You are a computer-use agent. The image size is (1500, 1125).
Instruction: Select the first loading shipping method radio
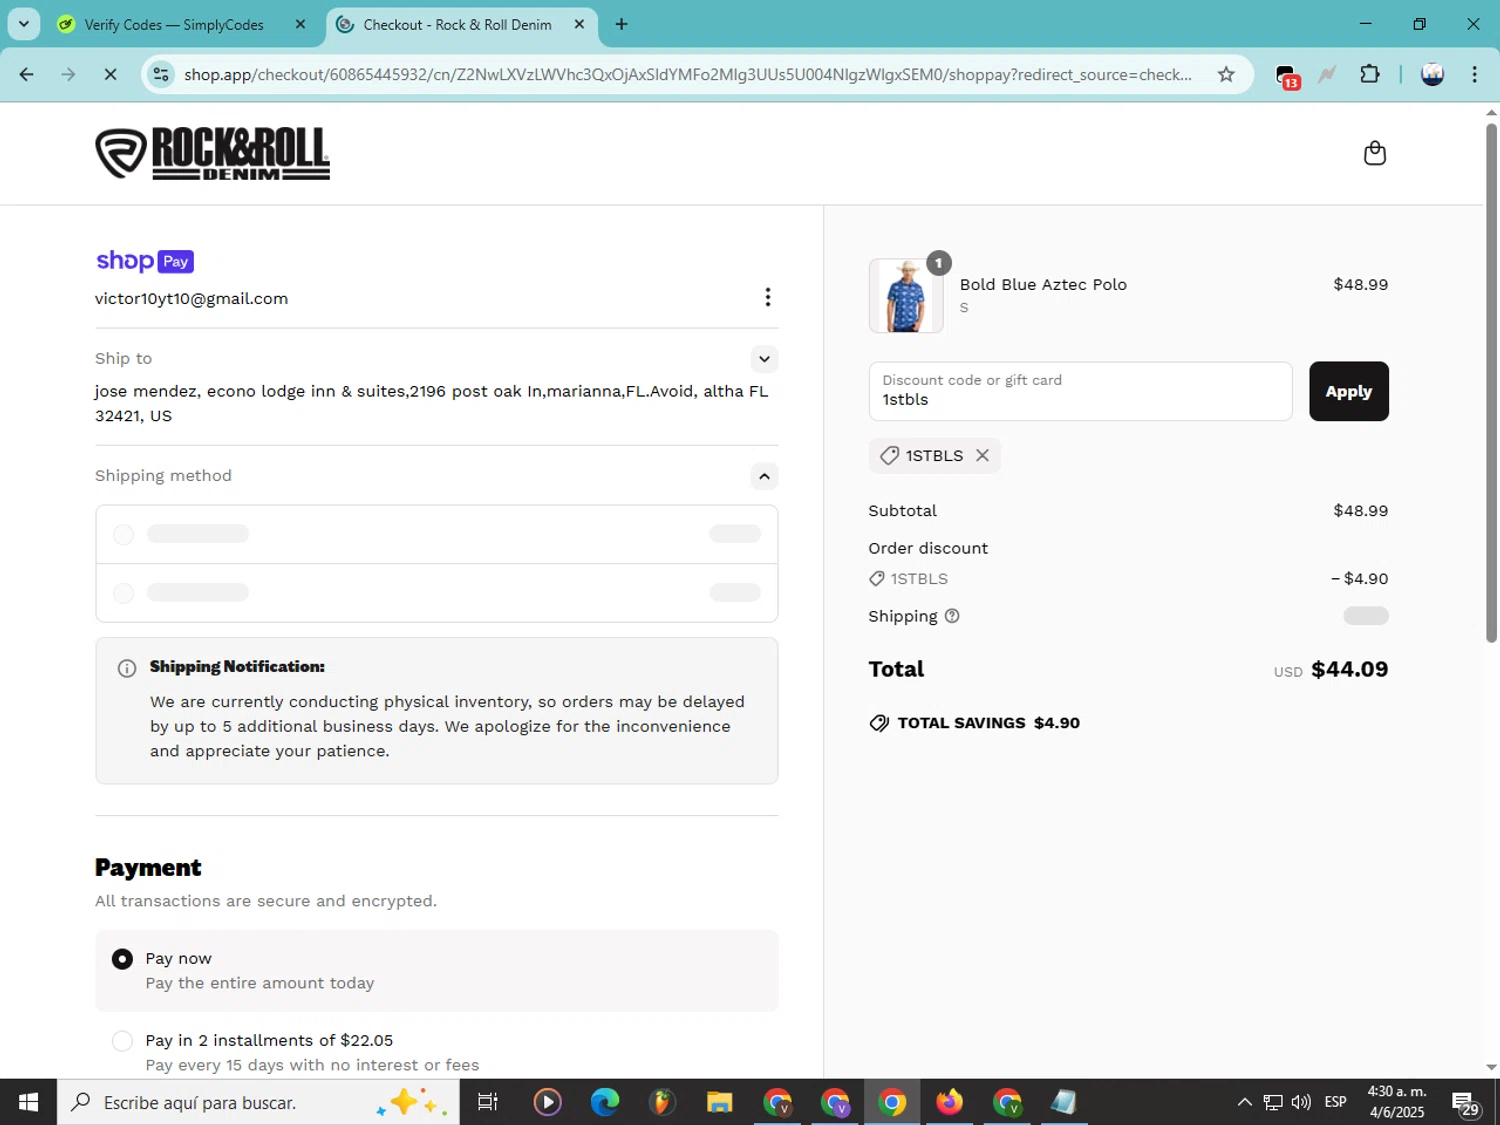click(123, 534)
